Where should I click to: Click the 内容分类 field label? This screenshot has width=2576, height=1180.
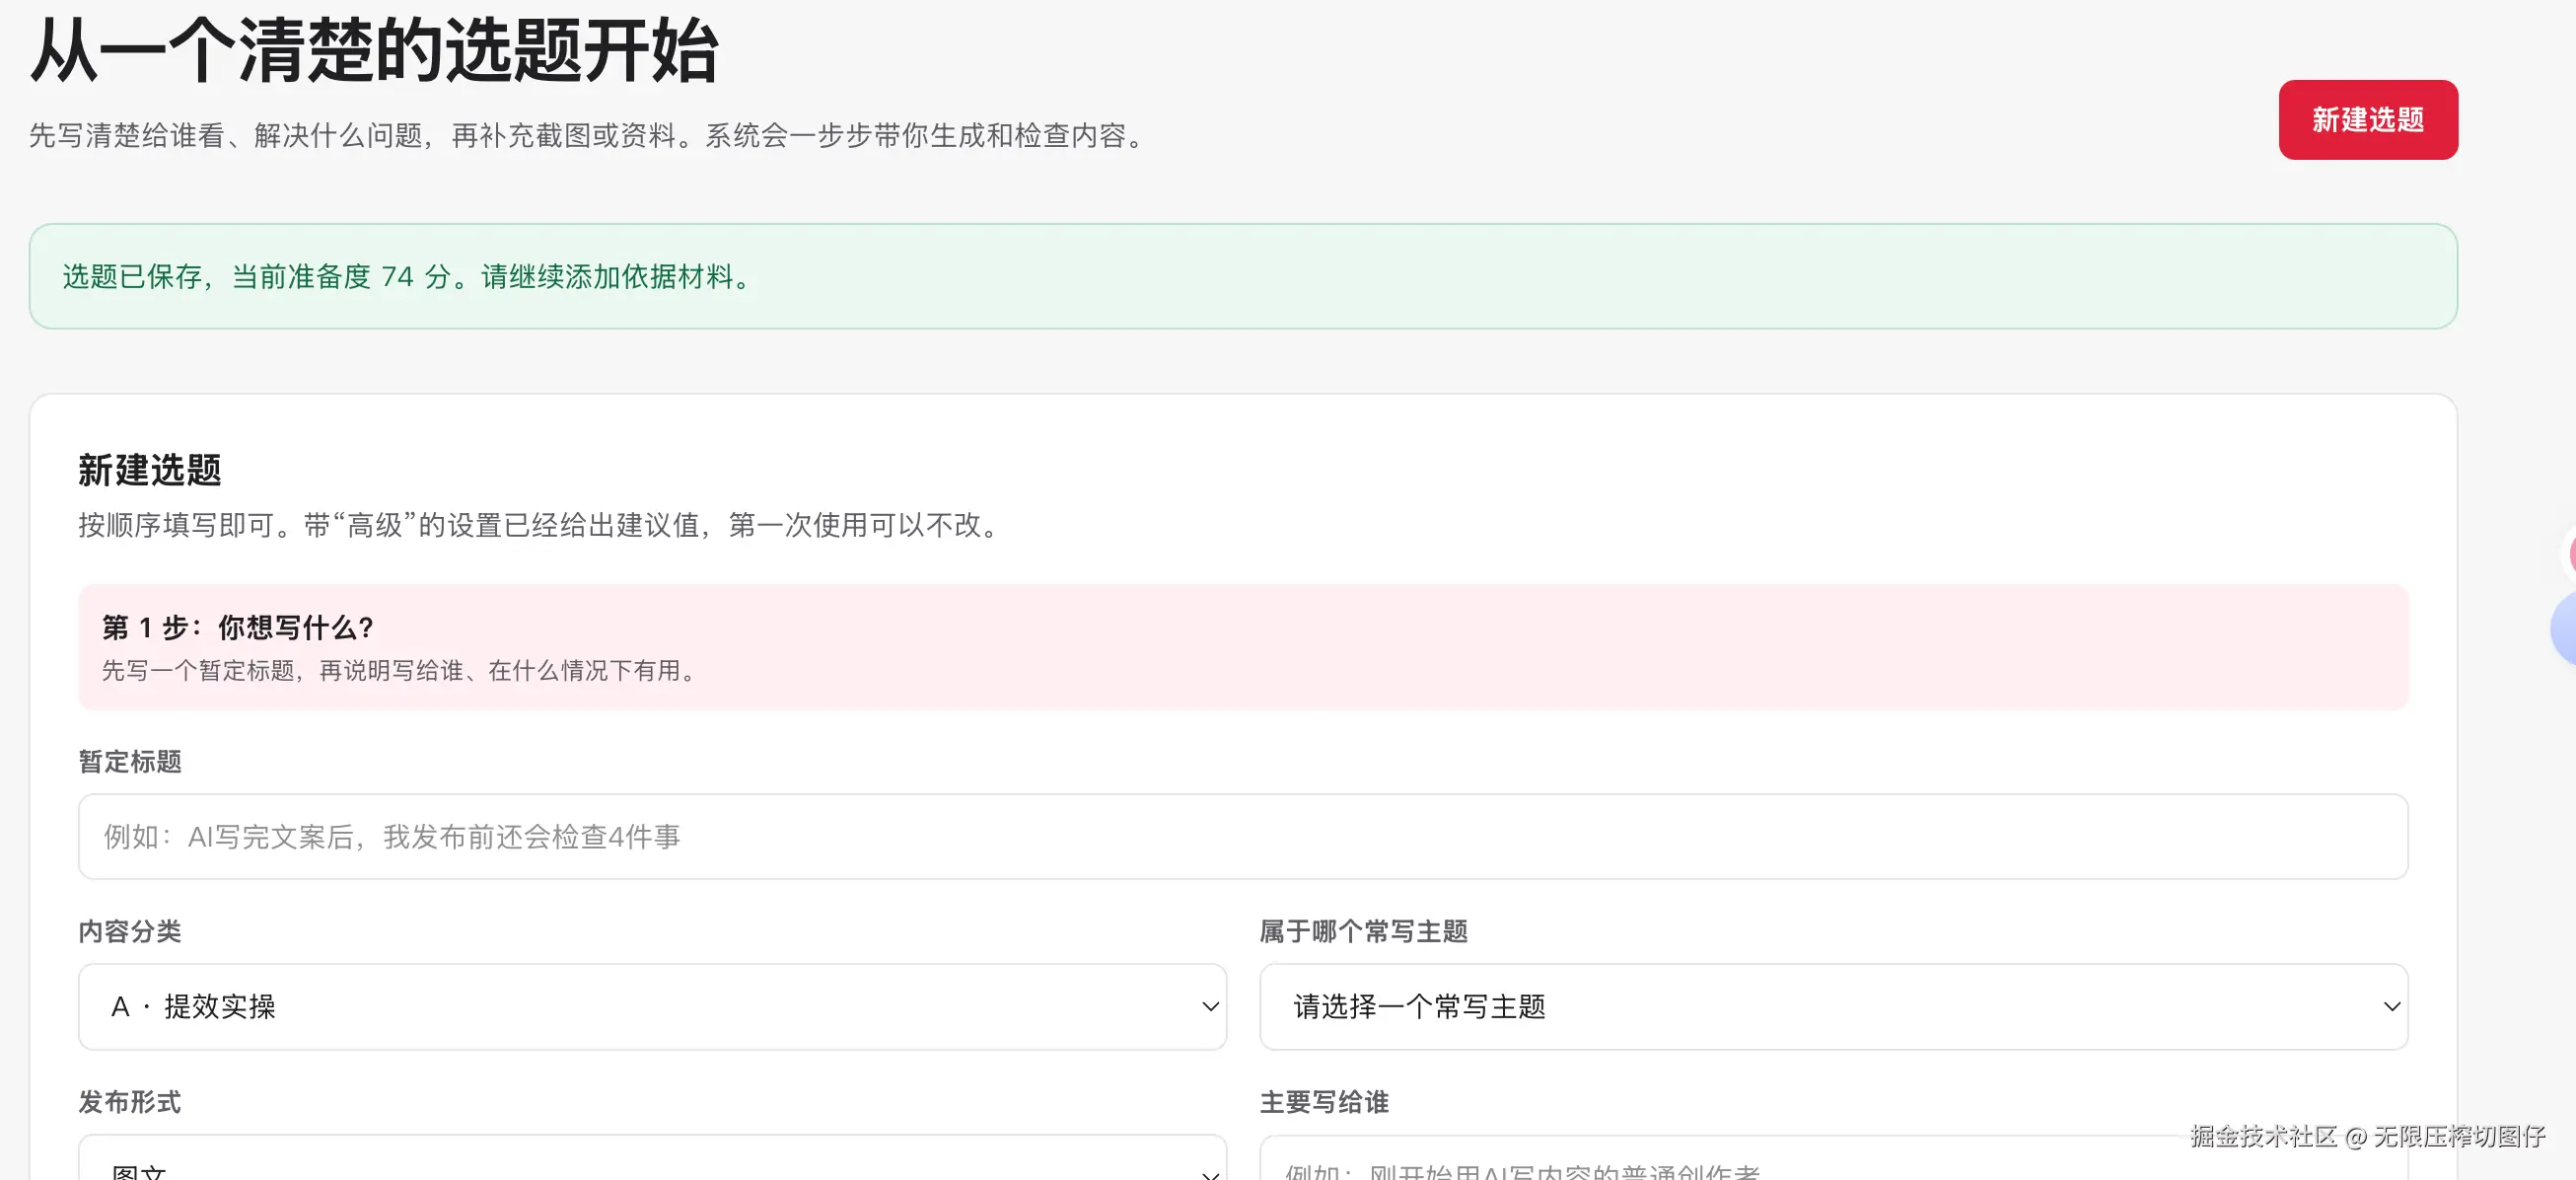tap(130, 931)
